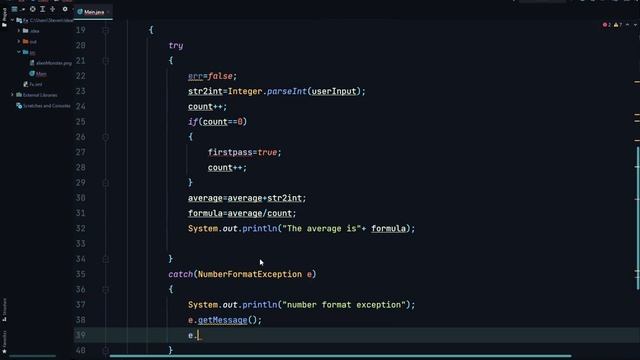Select the orange out folder
The height and width of the screenshot is (360, 640).
point(30,41)
